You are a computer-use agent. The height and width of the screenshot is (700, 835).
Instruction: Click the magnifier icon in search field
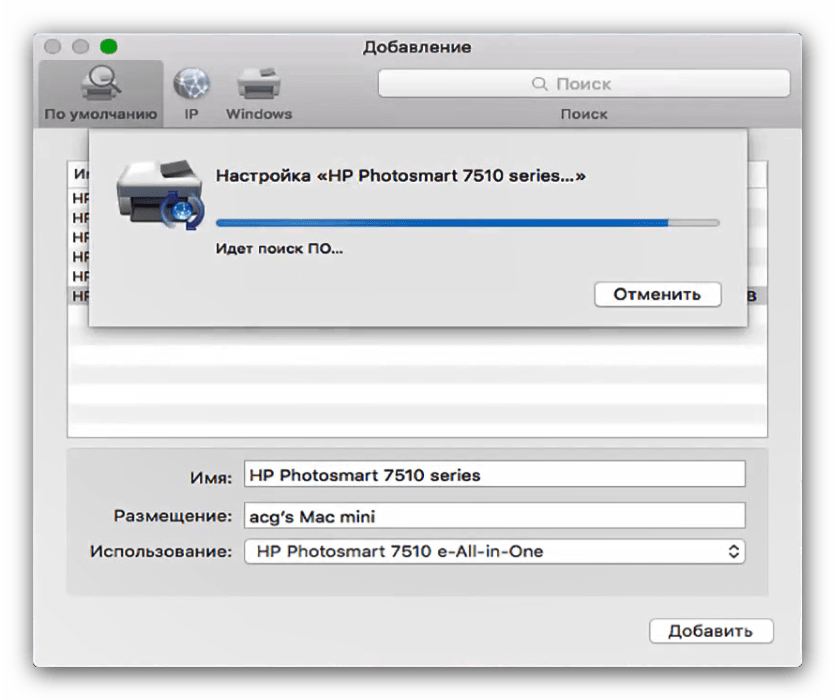[540, 84]
